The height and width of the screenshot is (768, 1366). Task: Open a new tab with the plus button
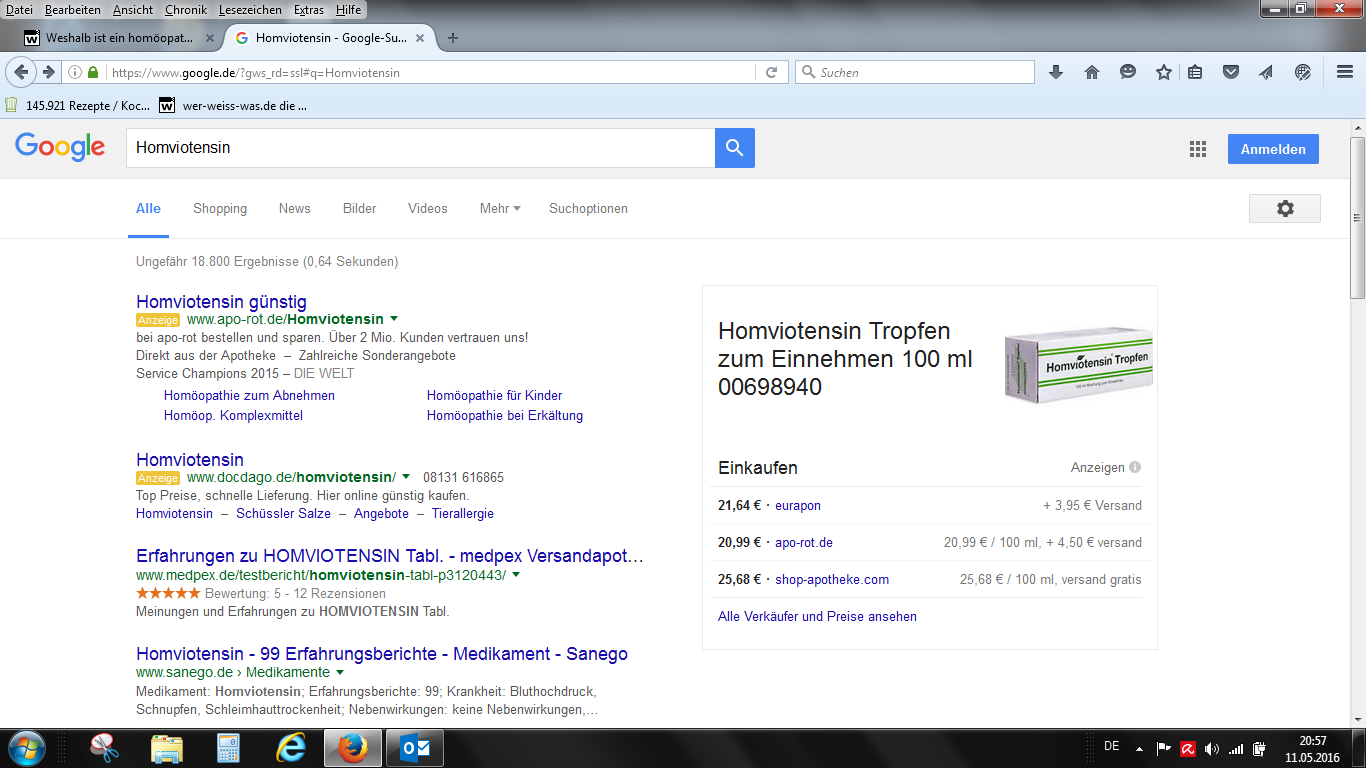pos(453,38)
